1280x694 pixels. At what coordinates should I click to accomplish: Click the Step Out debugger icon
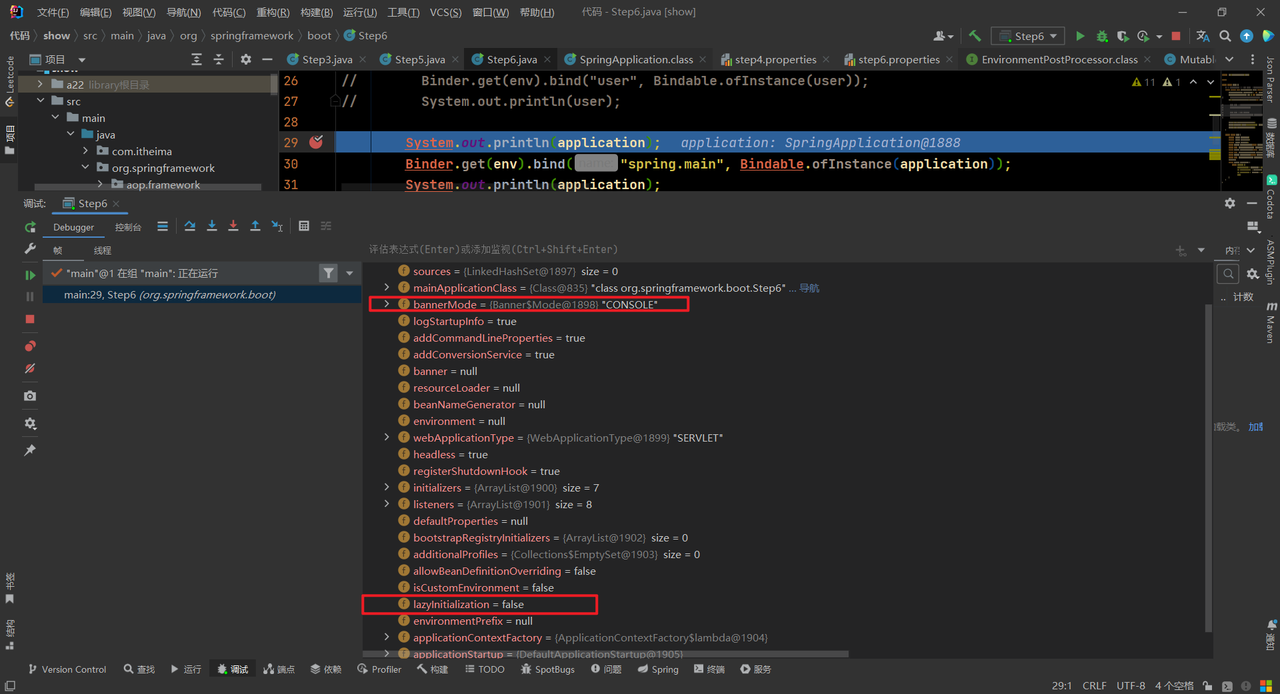point(255,227)
